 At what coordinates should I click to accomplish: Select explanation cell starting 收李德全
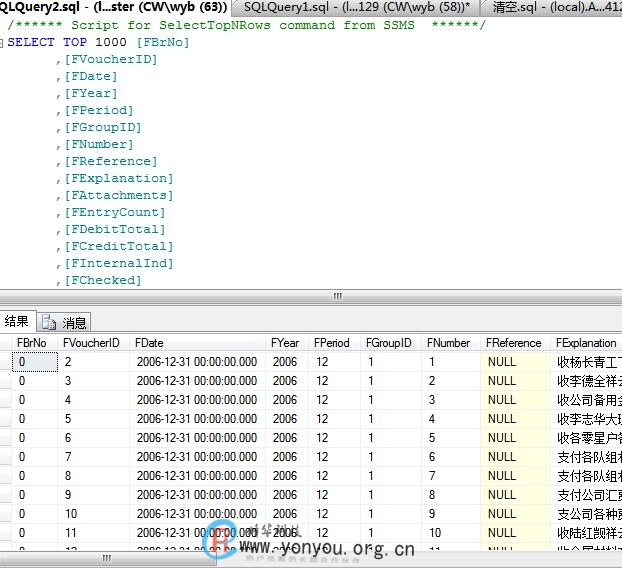586,381
